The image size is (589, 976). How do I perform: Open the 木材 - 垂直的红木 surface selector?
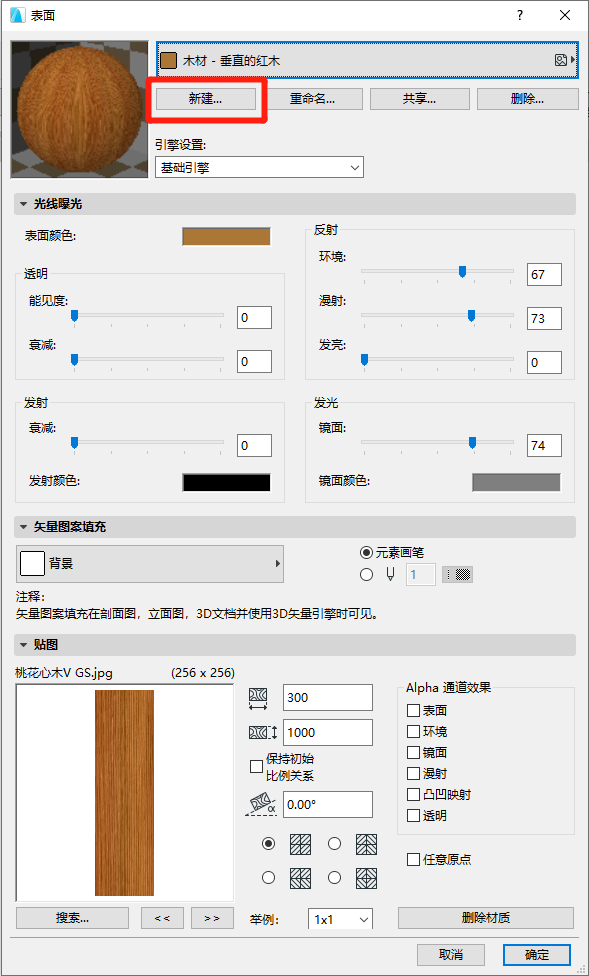367,60
